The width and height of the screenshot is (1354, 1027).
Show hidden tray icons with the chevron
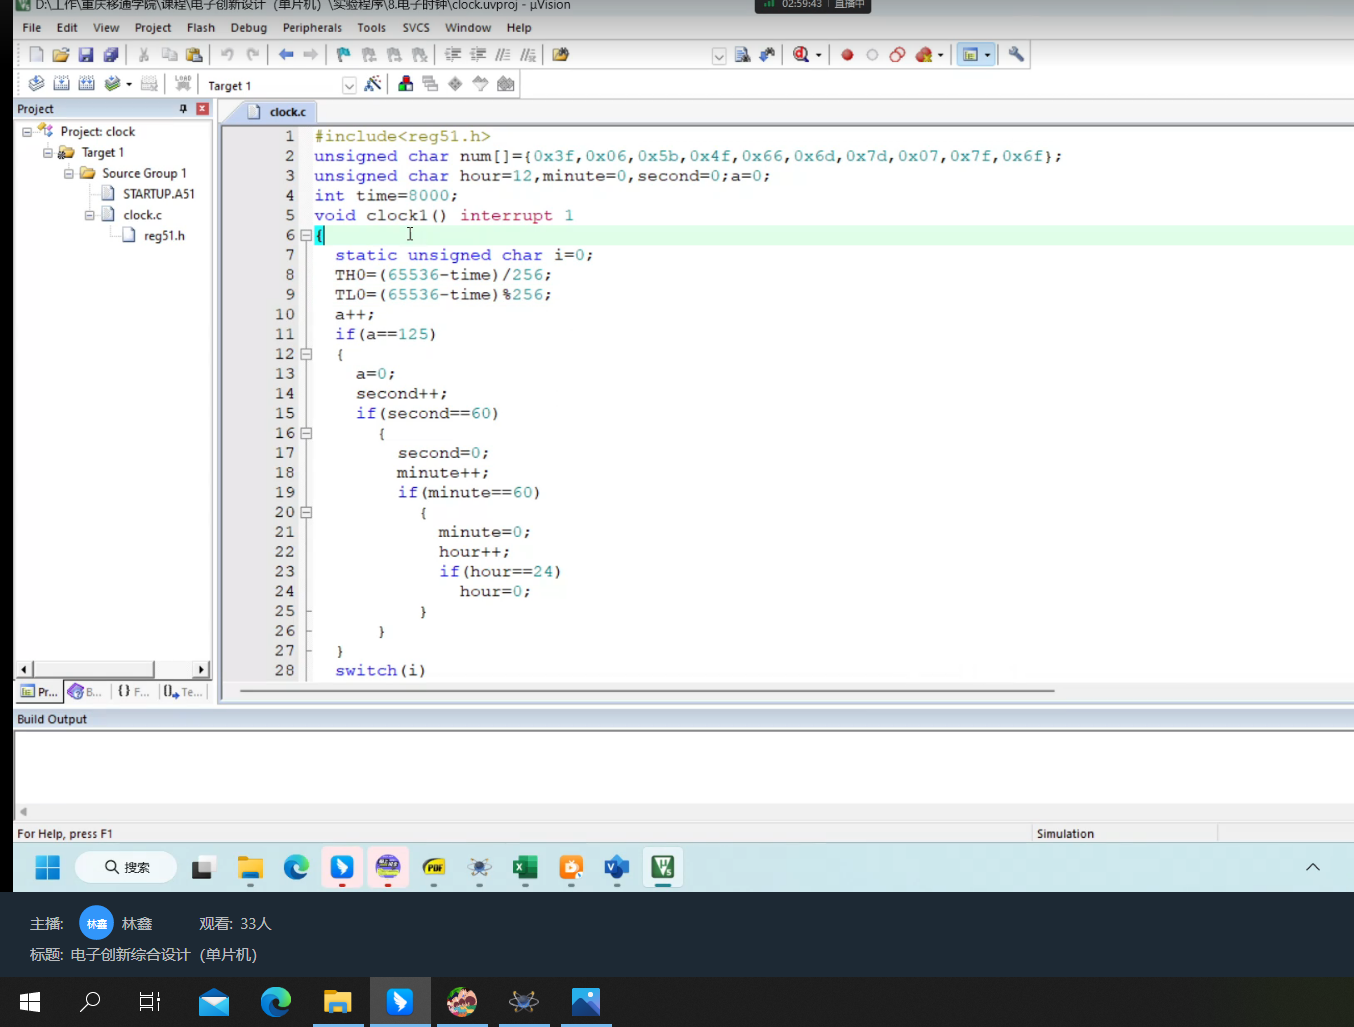click(1313, 867)
